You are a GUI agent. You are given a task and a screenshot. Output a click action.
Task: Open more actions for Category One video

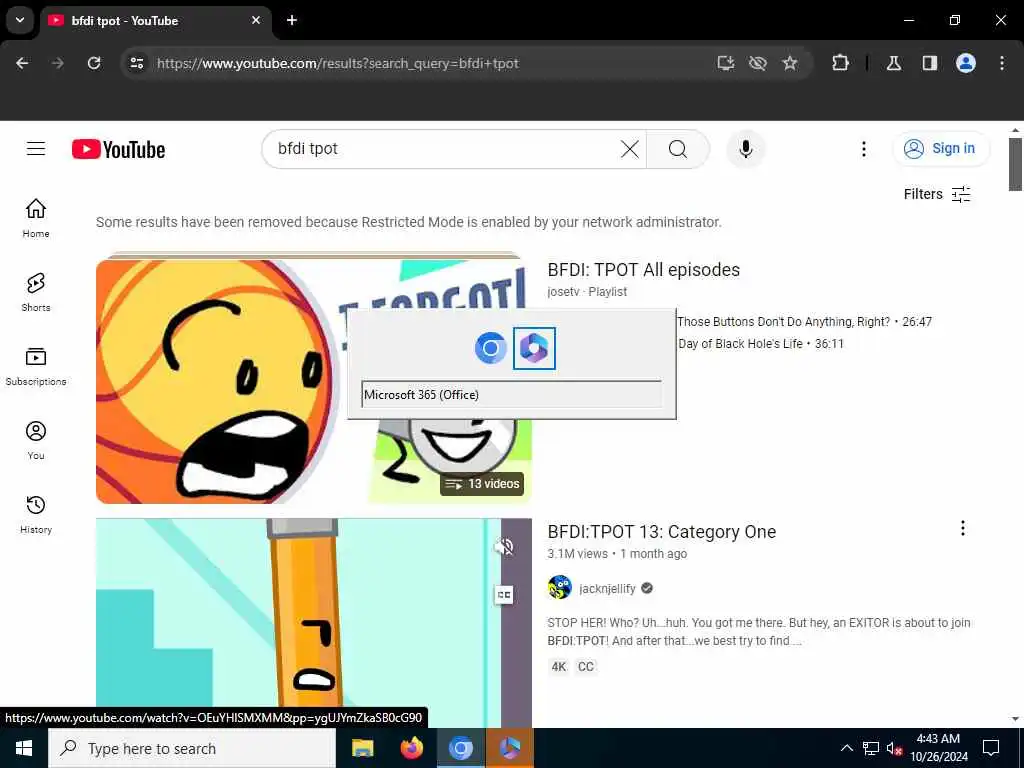[962, 528]
